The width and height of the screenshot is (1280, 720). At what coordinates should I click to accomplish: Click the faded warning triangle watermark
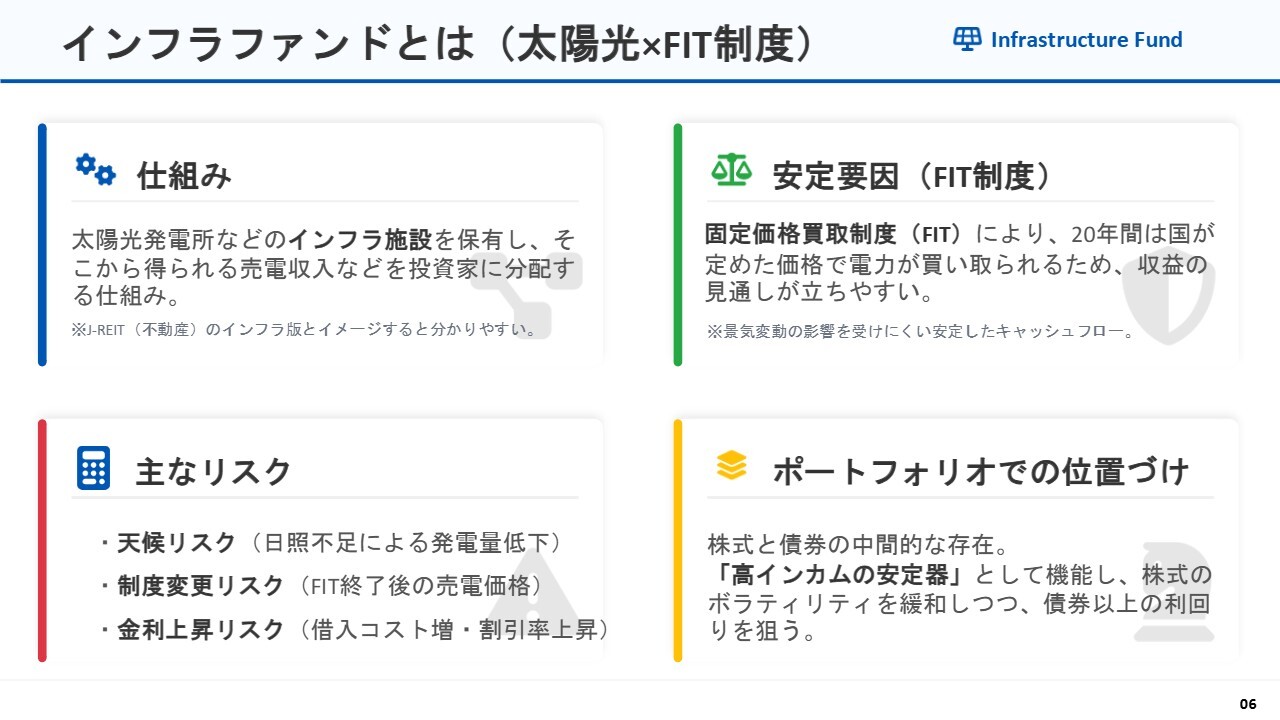click(535, 601)
